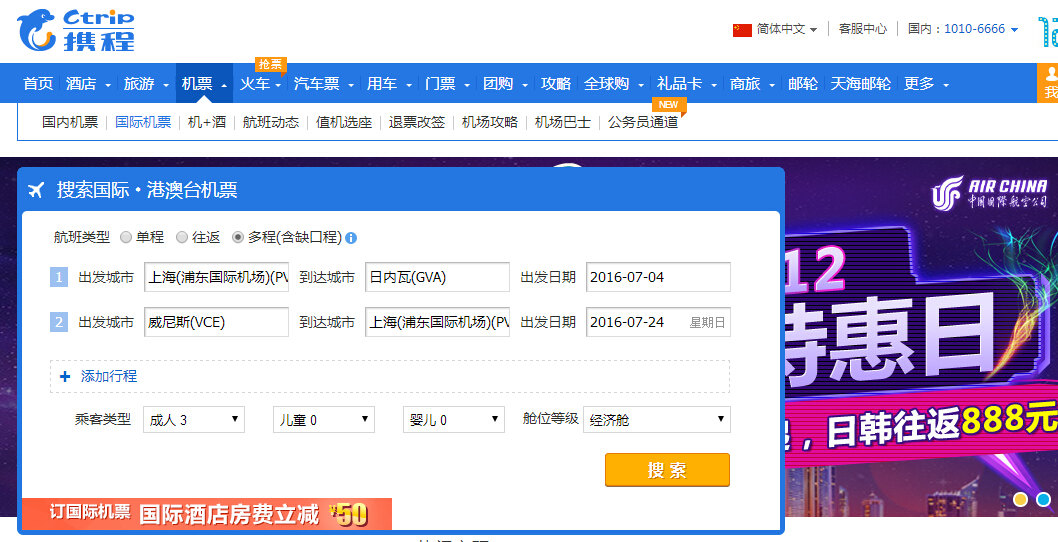This screenshot has width=1058, height=542.
Task: Open the 邮轮 cruise tab
Action: 803,84
